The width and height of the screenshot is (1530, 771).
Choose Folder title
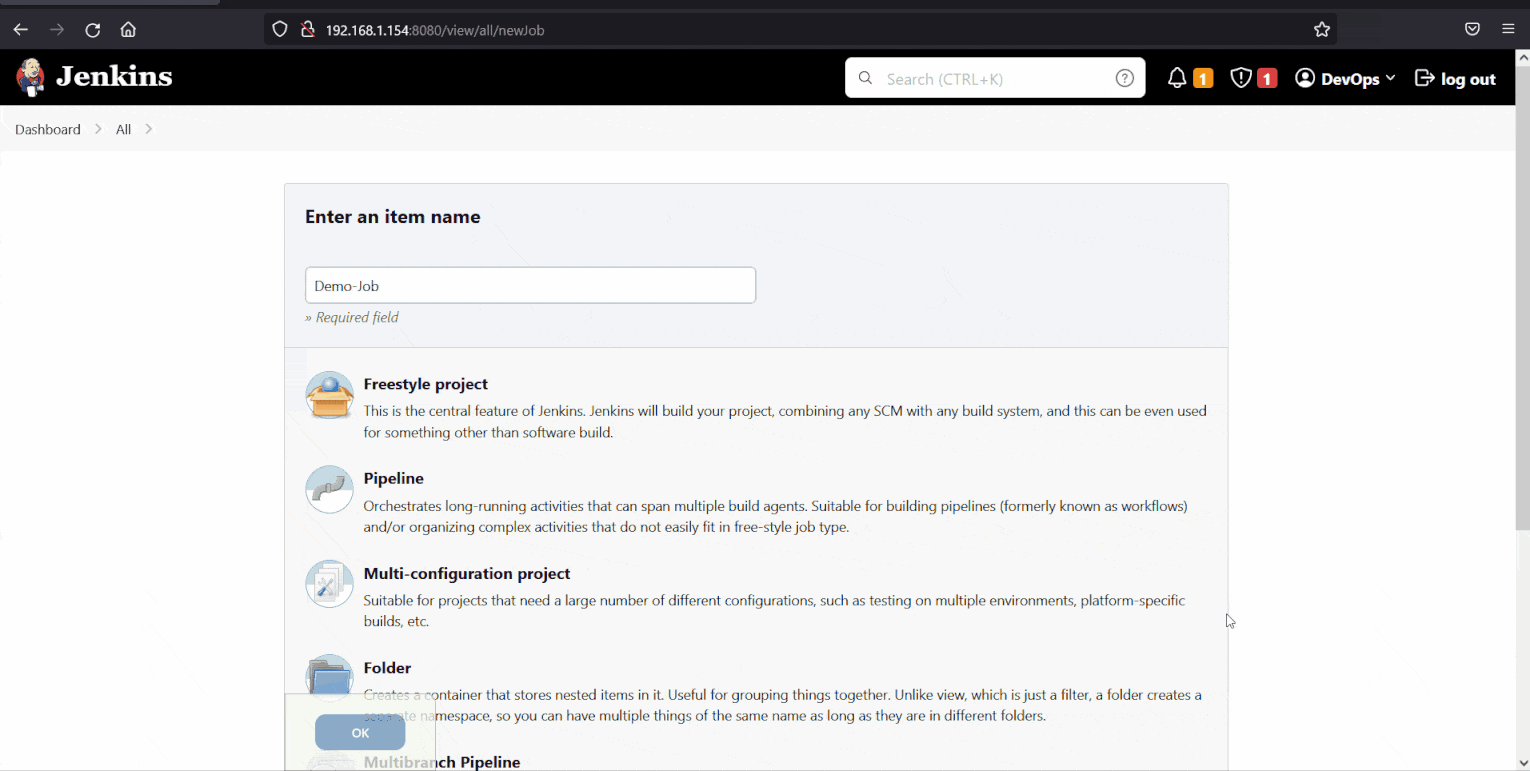[388, 667]
